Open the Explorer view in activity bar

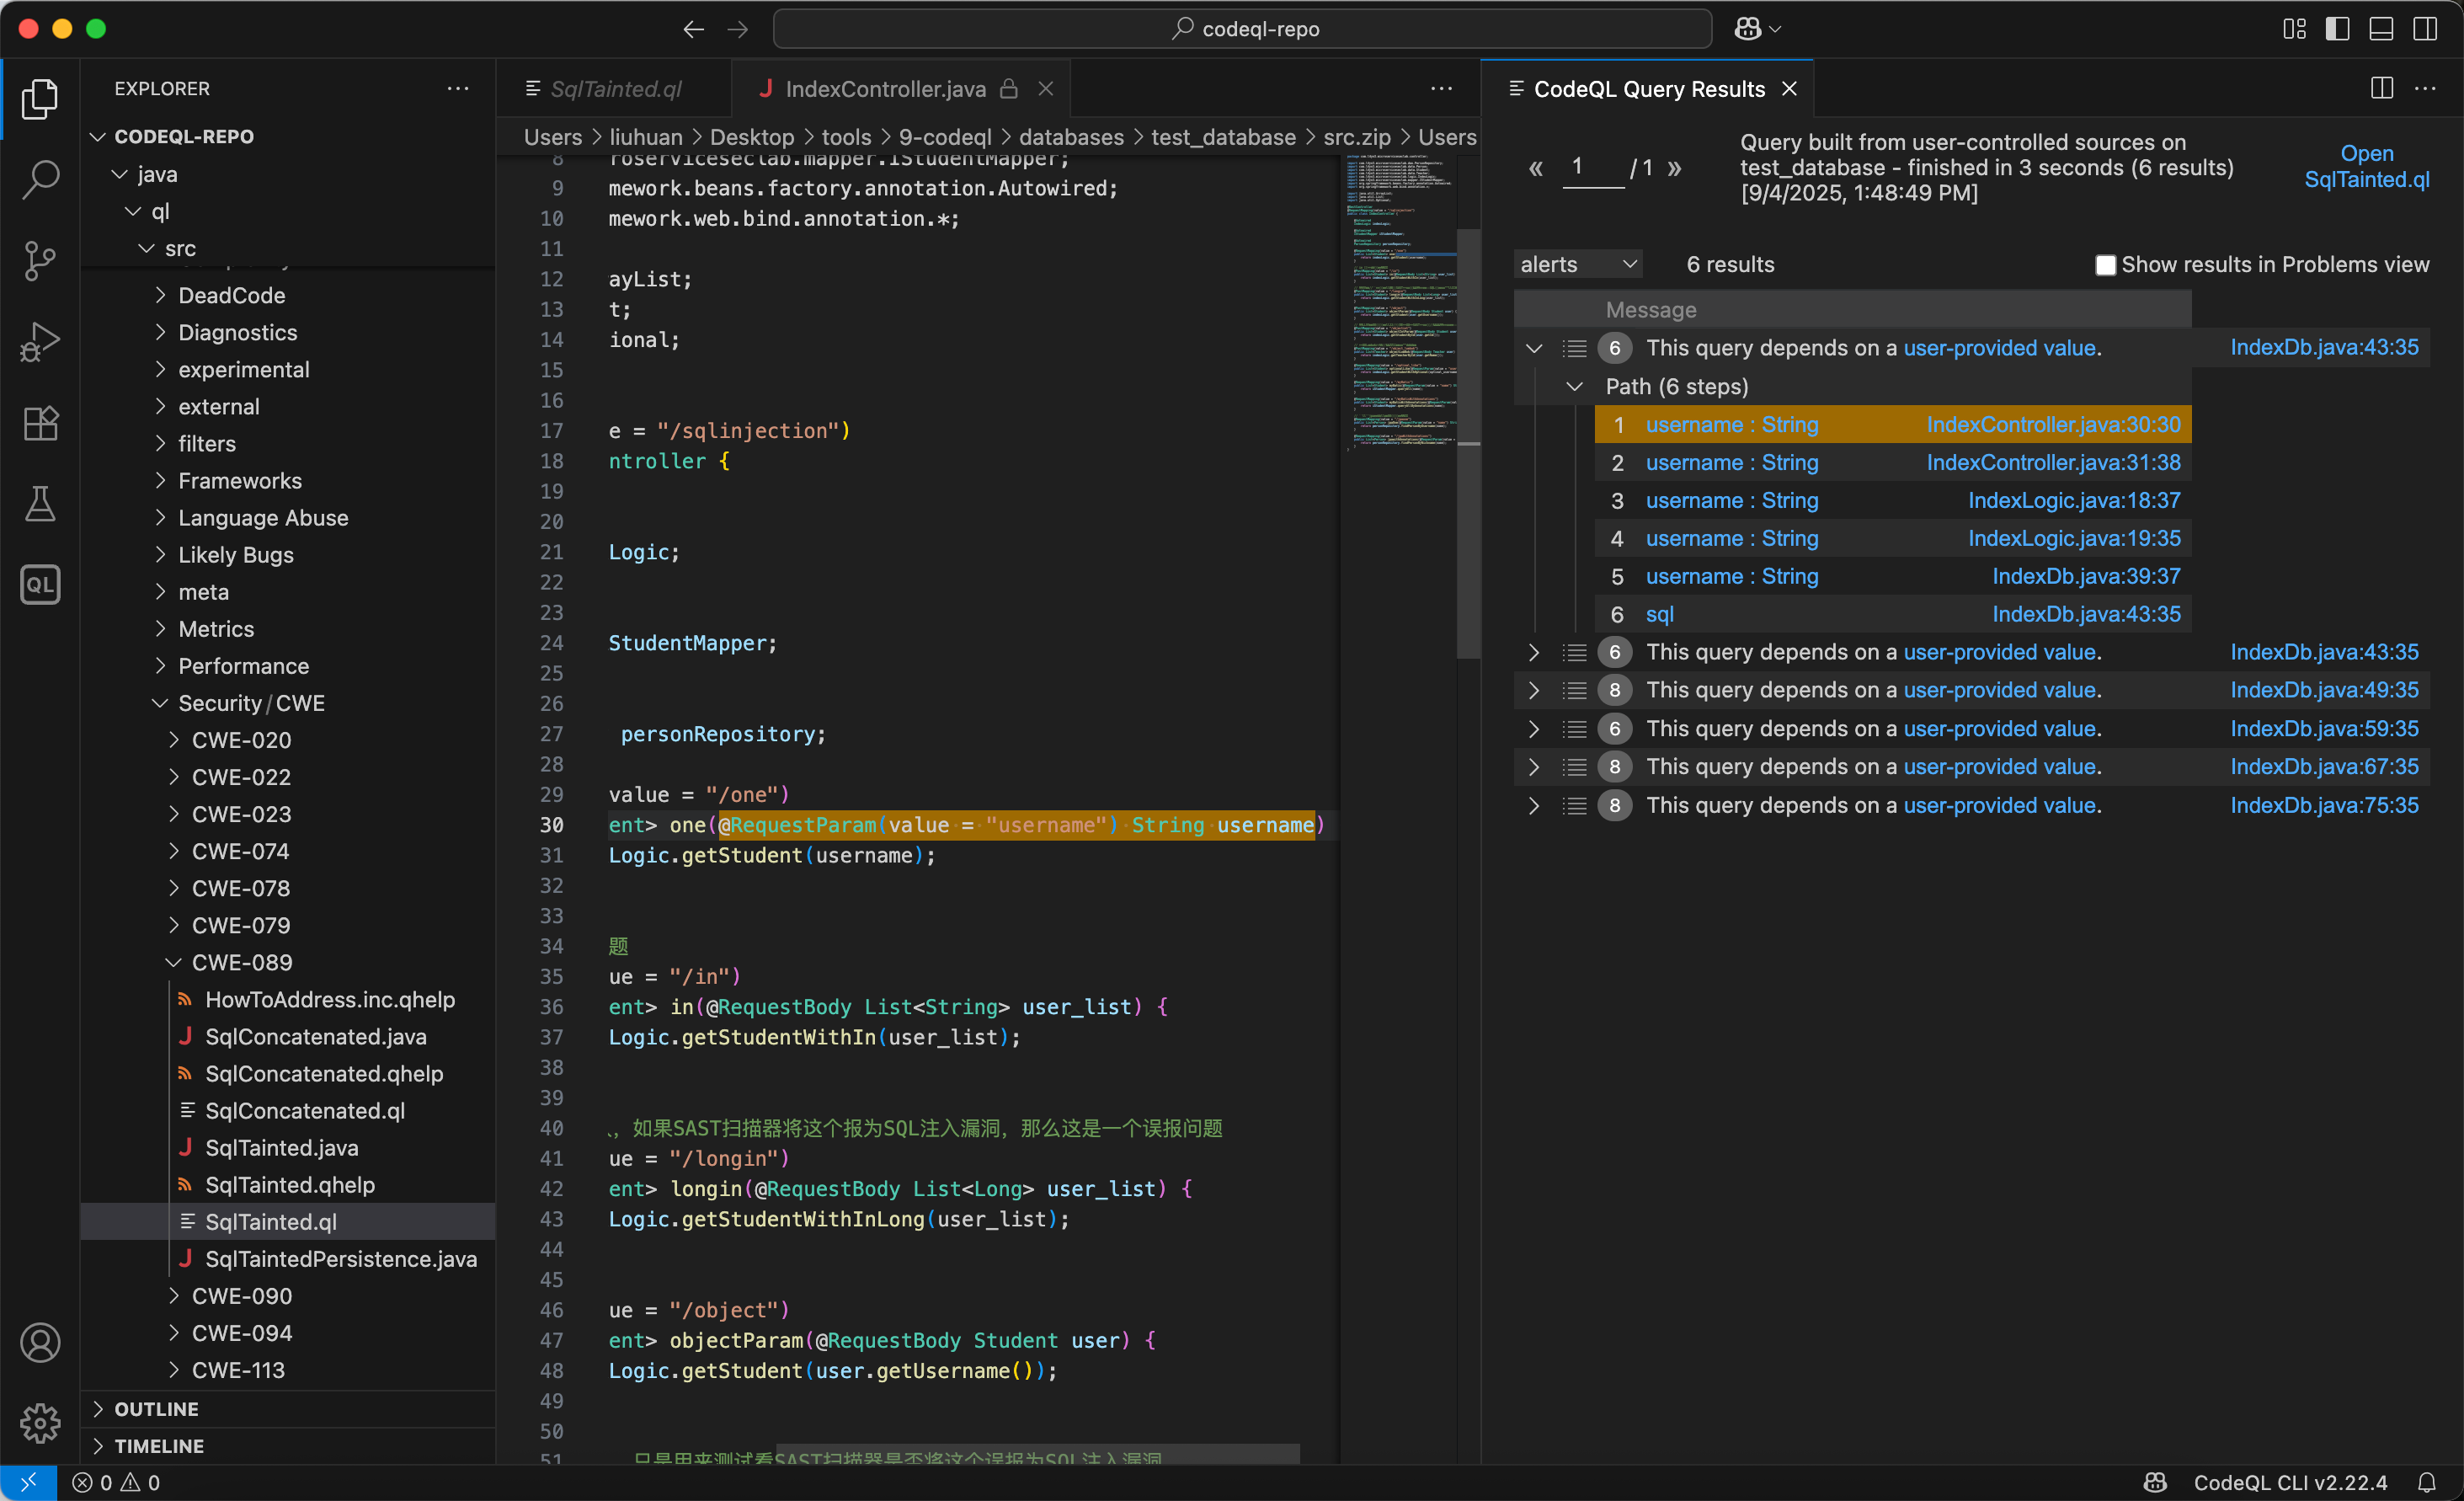[40, 98]
